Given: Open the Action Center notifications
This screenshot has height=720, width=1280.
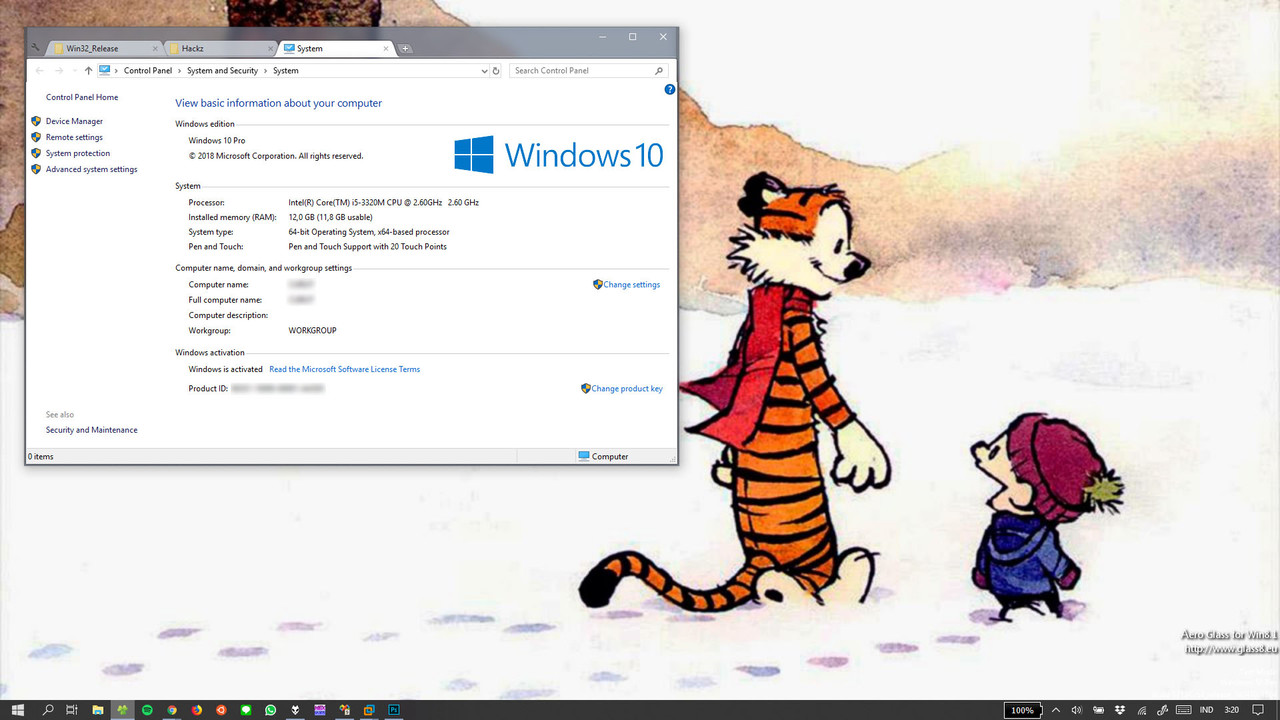Looking at the screenshot, I should tap(1258, 710).
